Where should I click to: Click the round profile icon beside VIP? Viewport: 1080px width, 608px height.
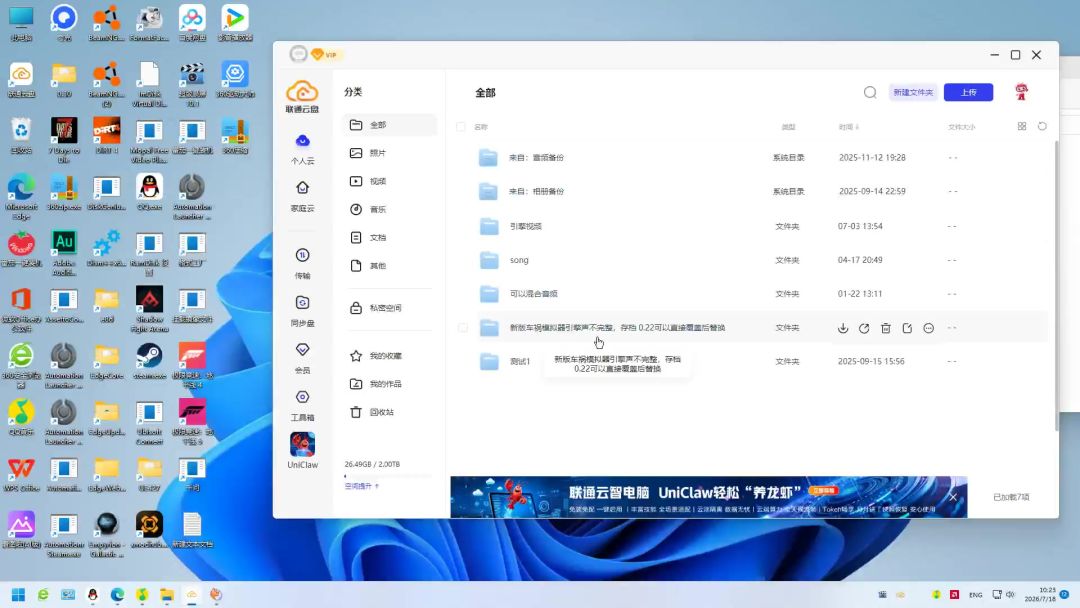298,54
